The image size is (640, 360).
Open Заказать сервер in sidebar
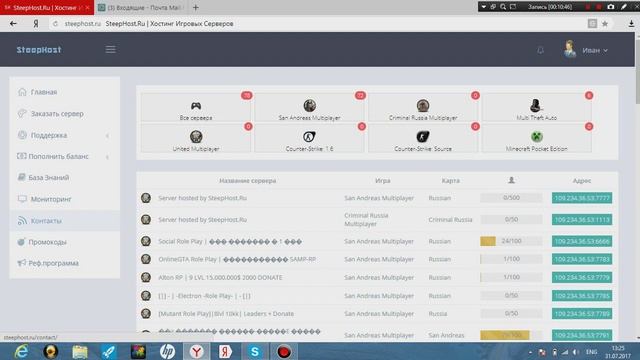(x=64, y=113)
